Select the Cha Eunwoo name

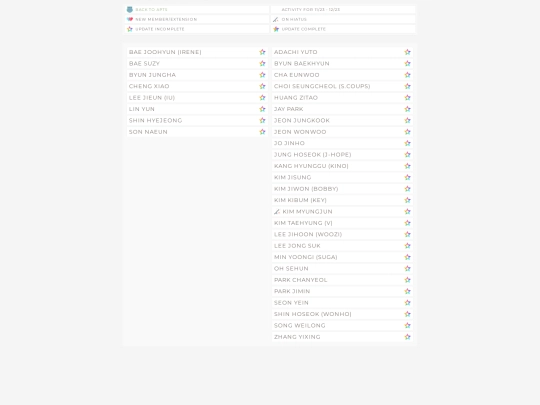tap(297, 75)
